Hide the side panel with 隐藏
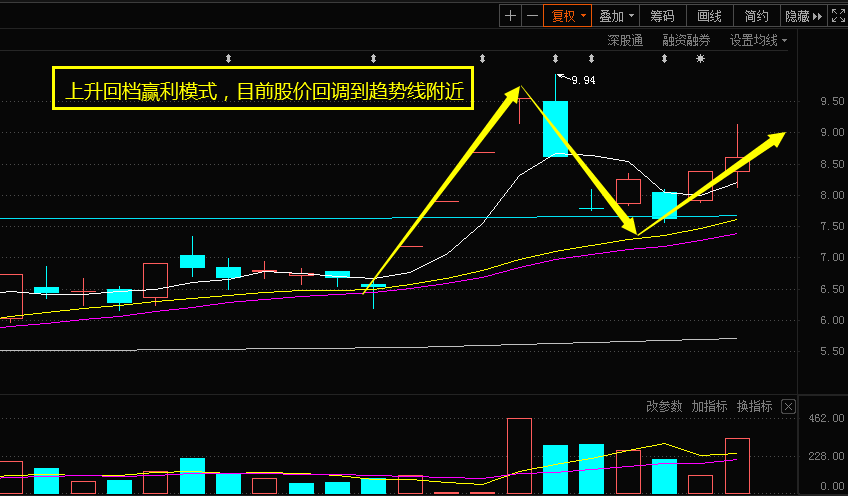848x496 pixels. [x=802, y=15]
